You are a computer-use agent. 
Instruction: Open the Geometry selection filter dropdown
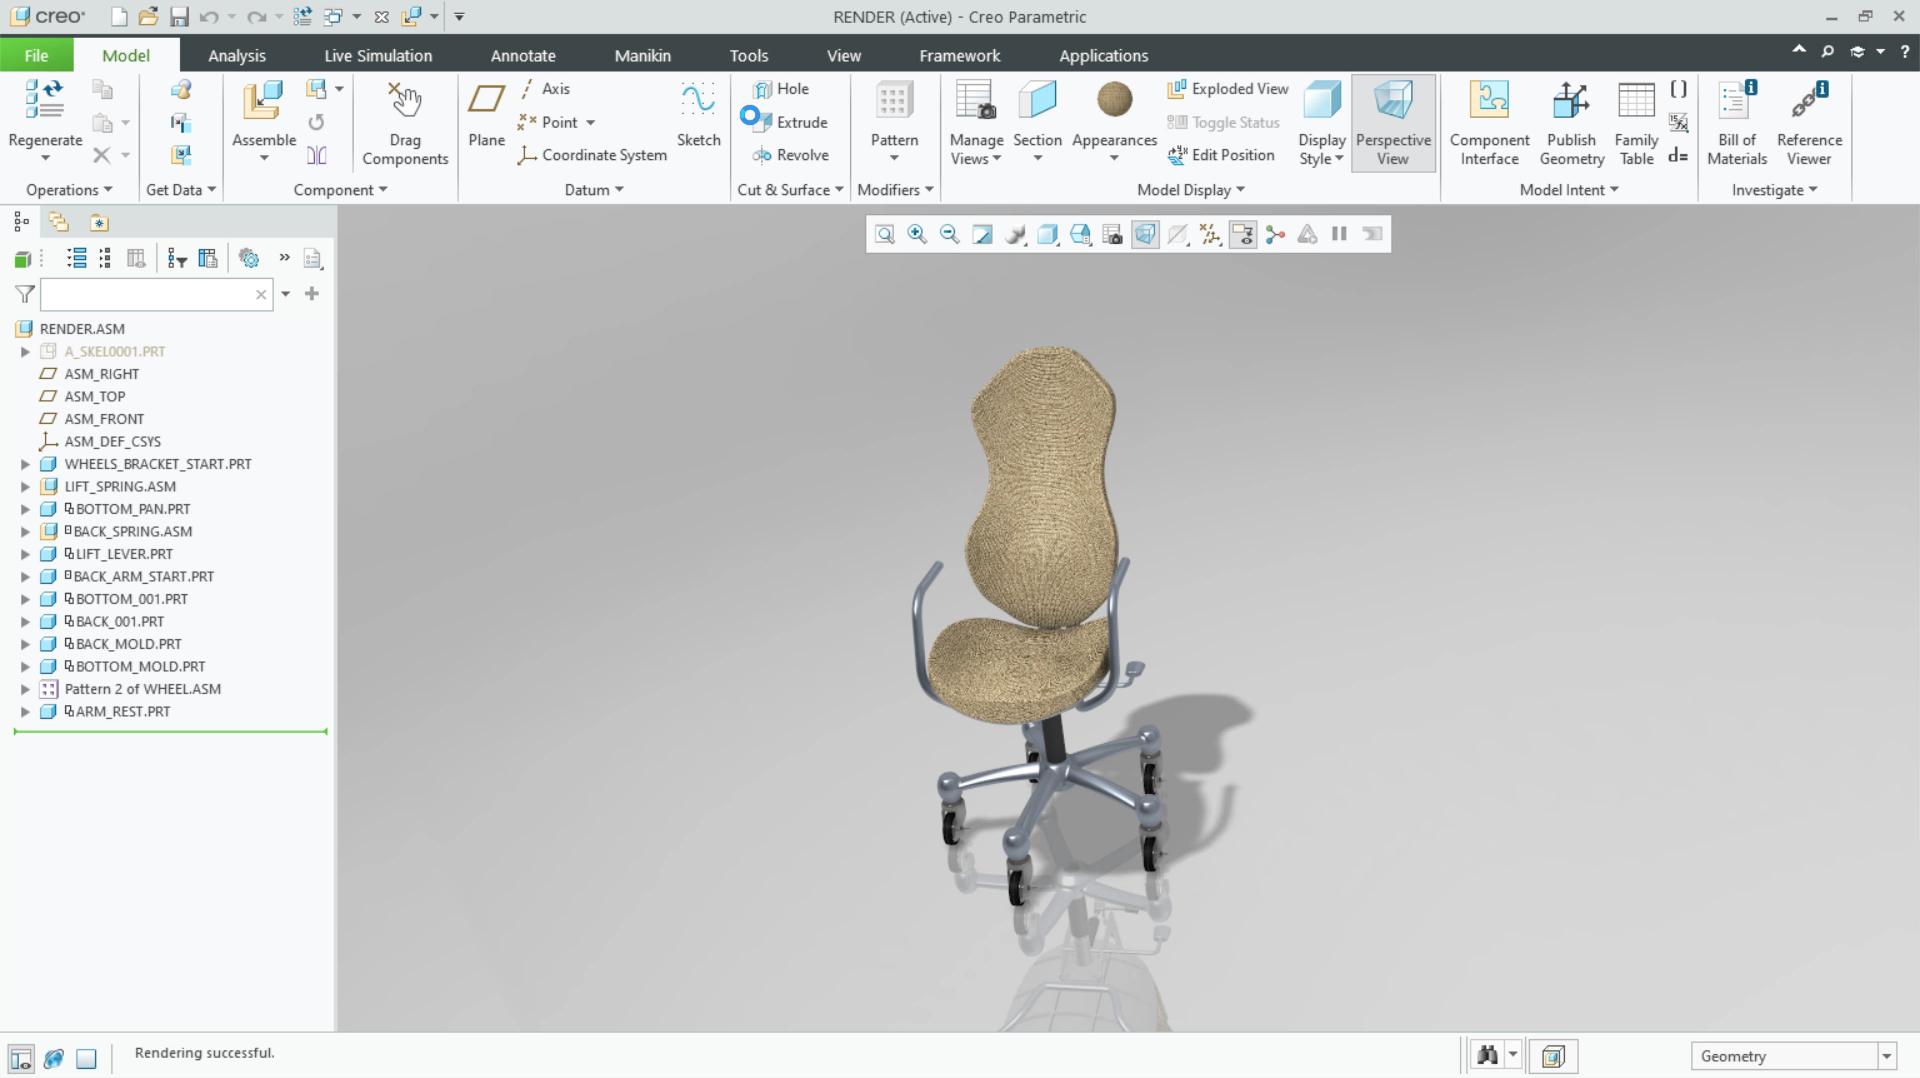coord(1886,1056)
